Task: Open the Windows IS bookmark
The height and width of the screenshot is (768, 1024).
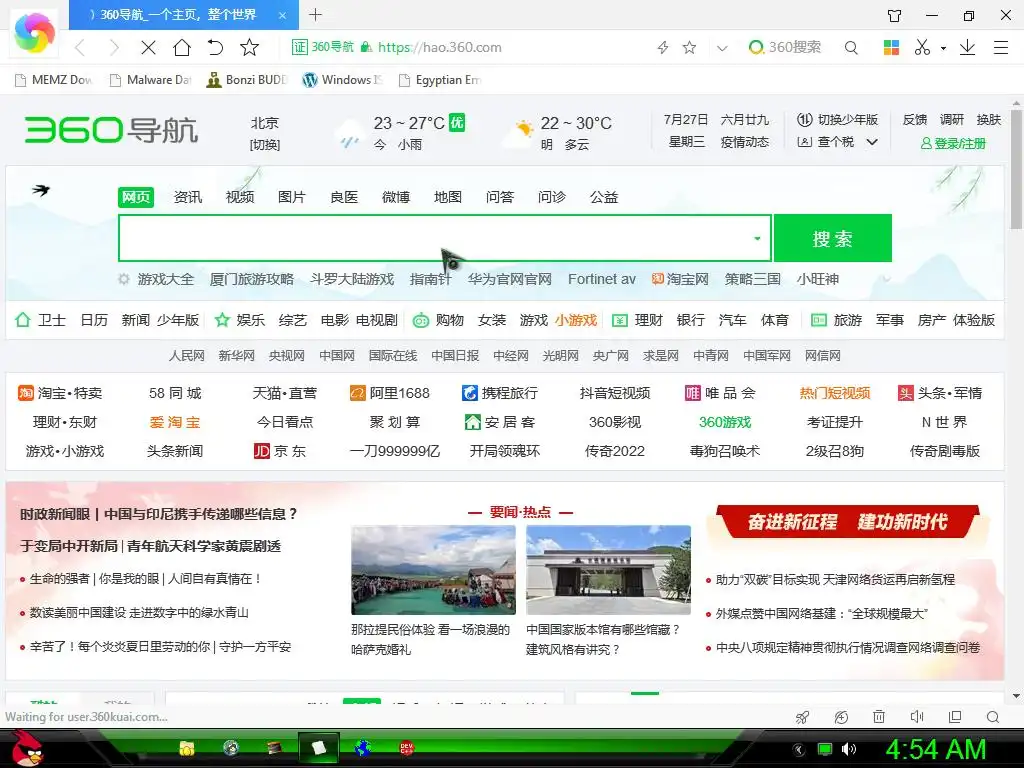Action: point(342,80)
